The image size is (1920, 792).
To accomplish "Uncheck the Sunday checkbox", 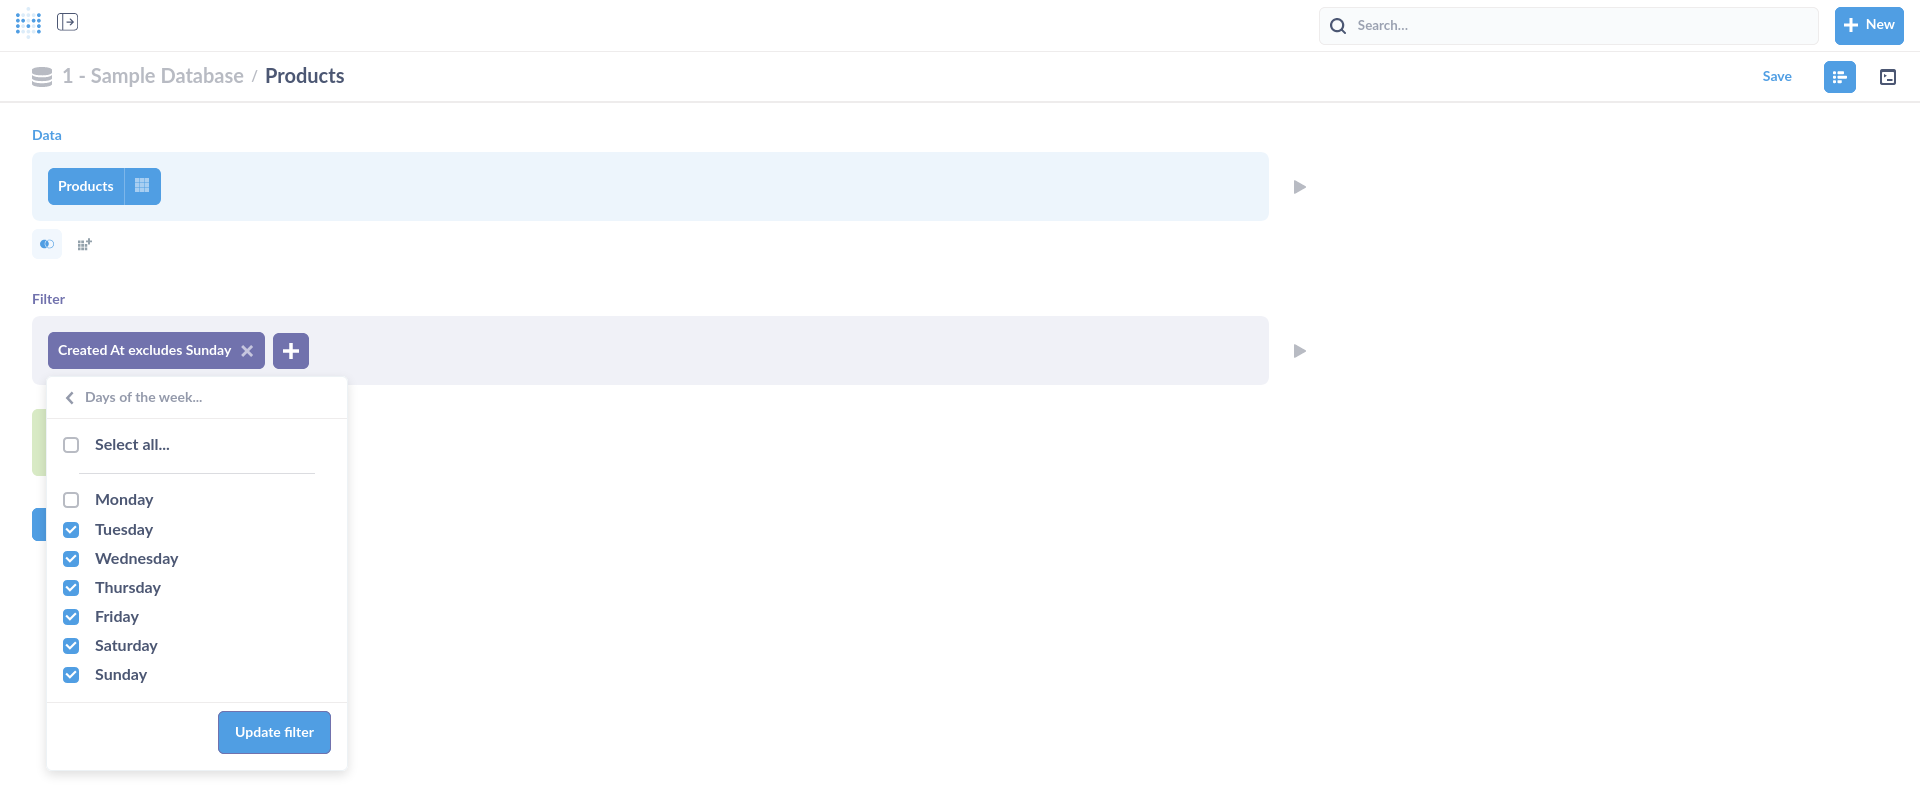I will click(x=71, y=675).
